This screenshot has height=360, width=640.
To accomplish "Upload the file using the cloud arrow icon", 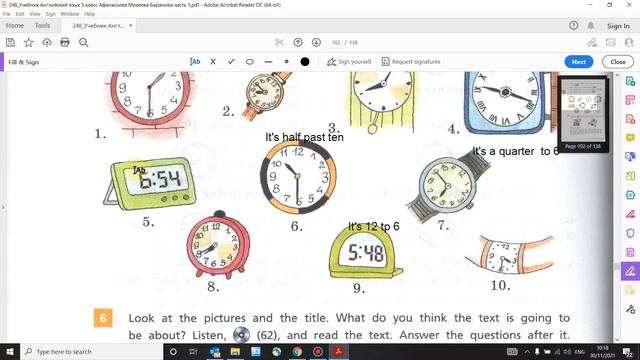I will (47, 42).
